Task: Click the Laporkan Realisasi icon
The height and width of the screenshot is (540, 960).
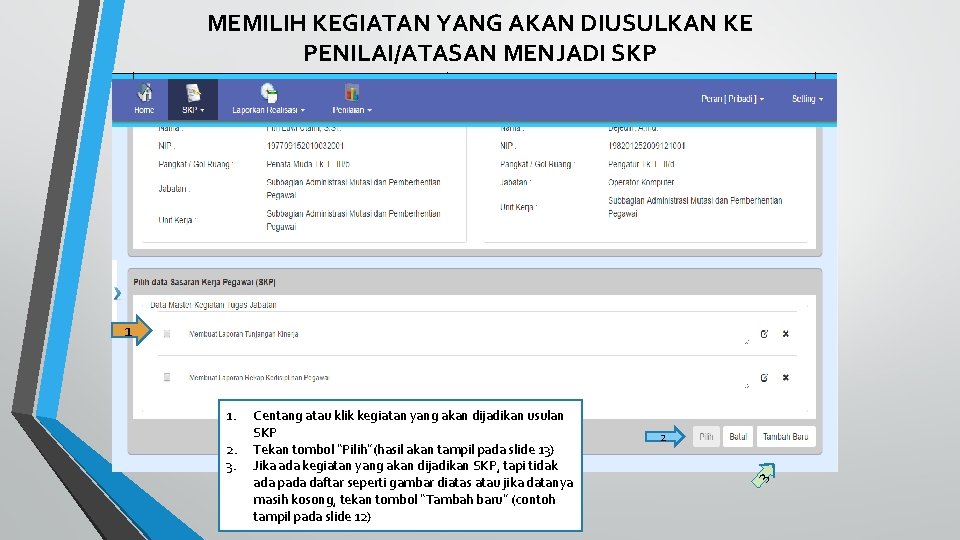Action: [269, 92]
